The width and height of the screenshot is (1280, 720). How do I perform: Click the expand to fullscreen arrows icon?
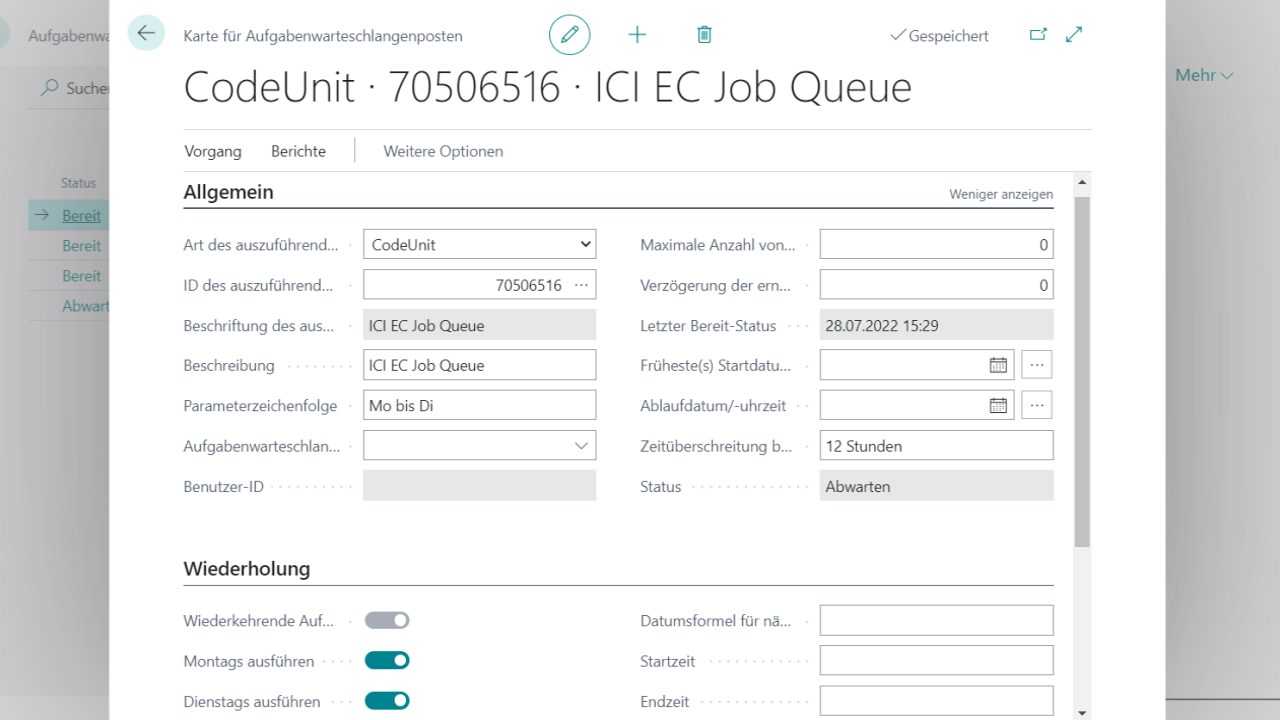[x=1074, y=35]
